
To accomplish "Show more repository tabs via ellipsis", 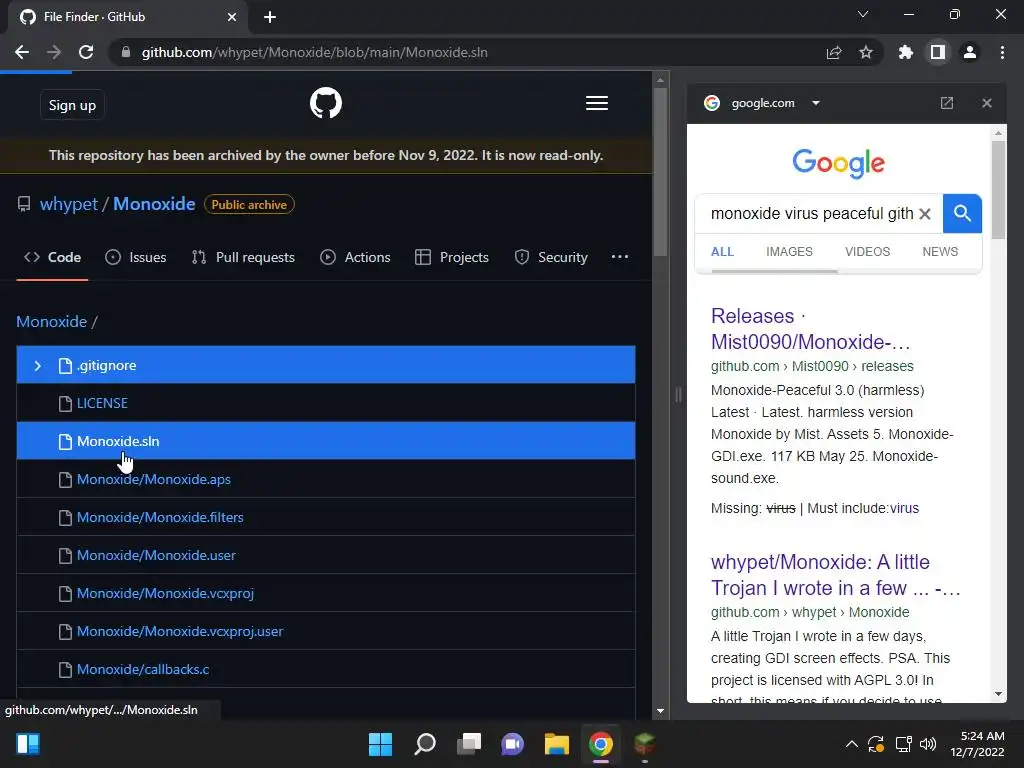I will (620, 257).
